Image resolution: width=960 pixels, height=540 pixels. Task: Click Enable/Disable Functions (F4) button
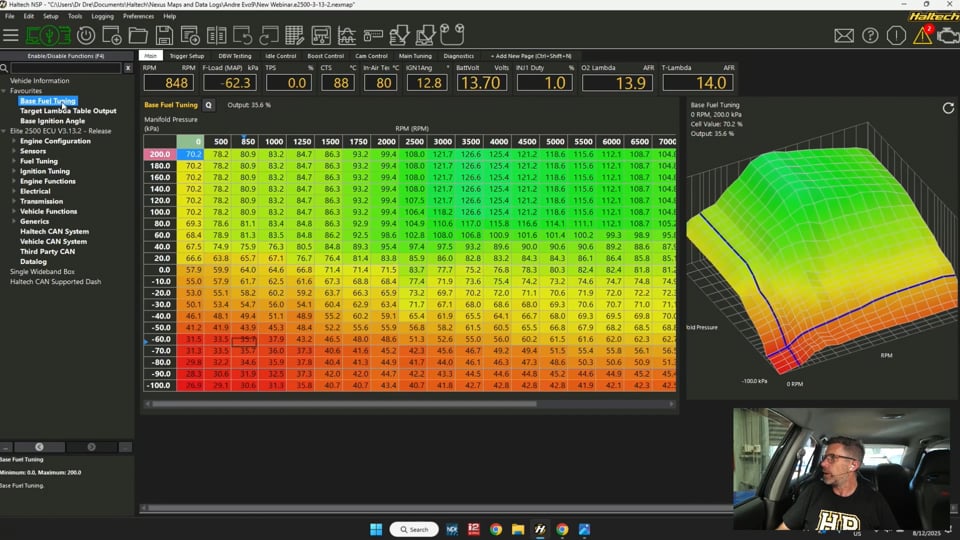point(66,56)
